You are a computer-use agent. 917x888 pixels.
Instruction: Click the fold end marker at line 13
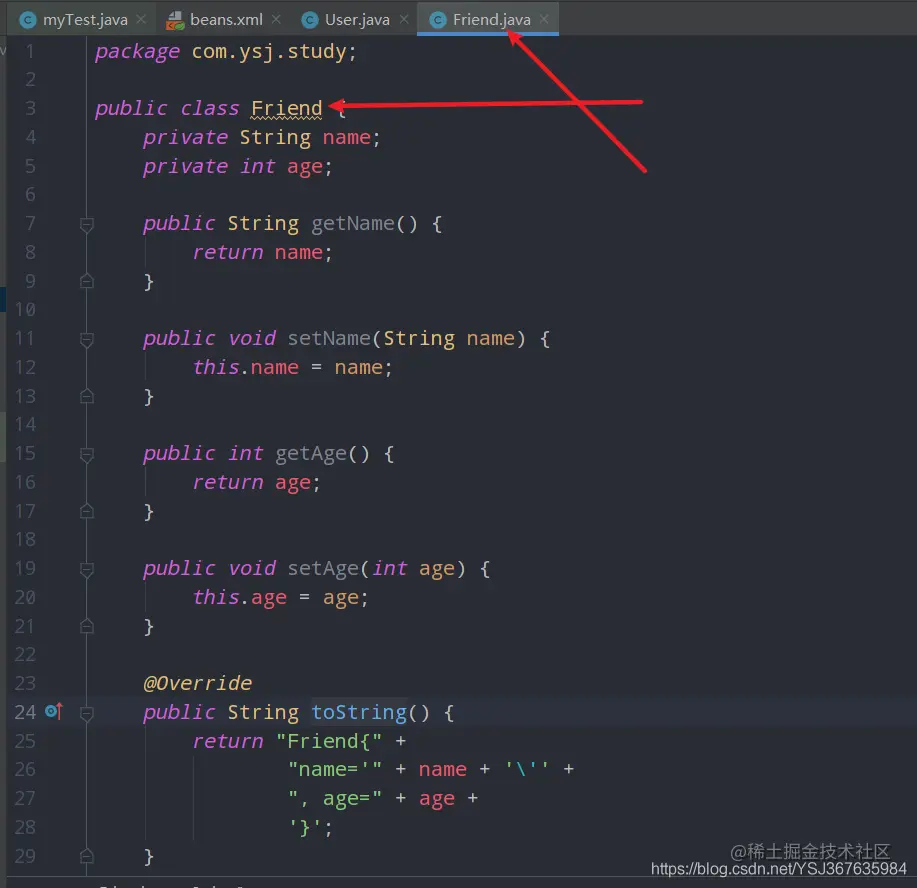click(x=87, y=397)
